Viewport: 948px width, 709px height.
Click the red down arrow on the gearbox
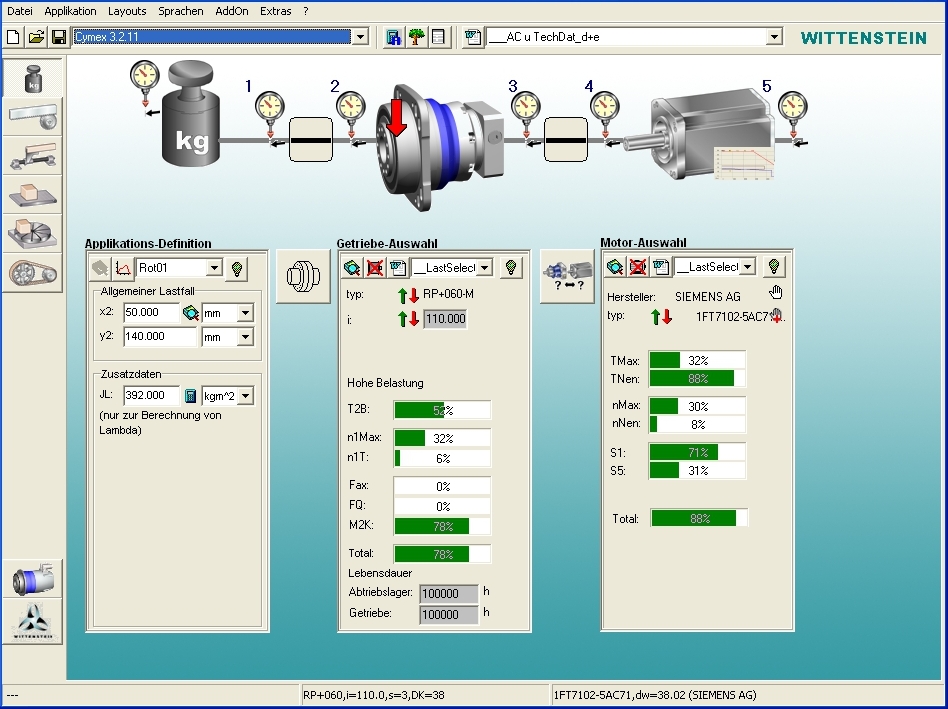point(397,118)
